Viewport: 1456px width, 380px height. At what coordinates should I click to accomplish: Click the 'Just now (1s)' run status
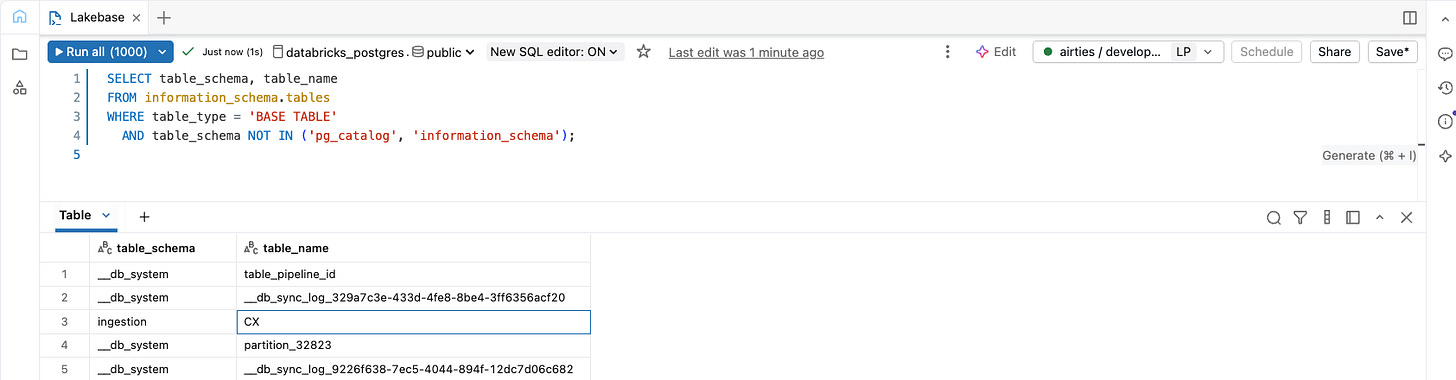(x=223, y=52)
